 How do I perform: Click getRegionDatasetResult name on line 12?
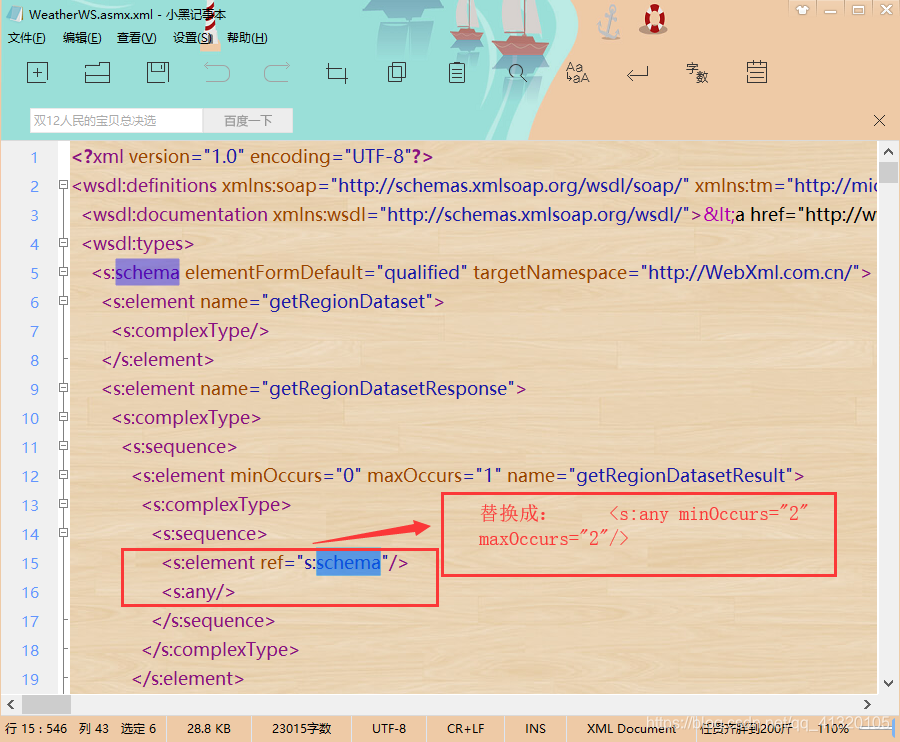click(681, 476)
